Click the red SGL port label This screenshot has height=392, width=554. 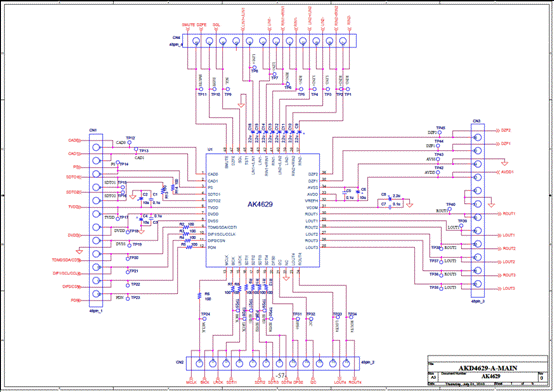point(216,25)
